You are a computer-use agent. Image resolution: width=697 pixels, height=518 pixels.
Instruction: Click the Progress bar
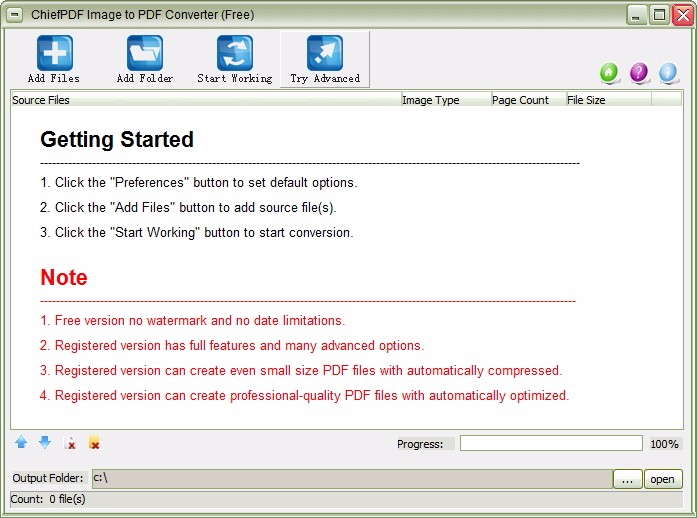pos(551,443)
